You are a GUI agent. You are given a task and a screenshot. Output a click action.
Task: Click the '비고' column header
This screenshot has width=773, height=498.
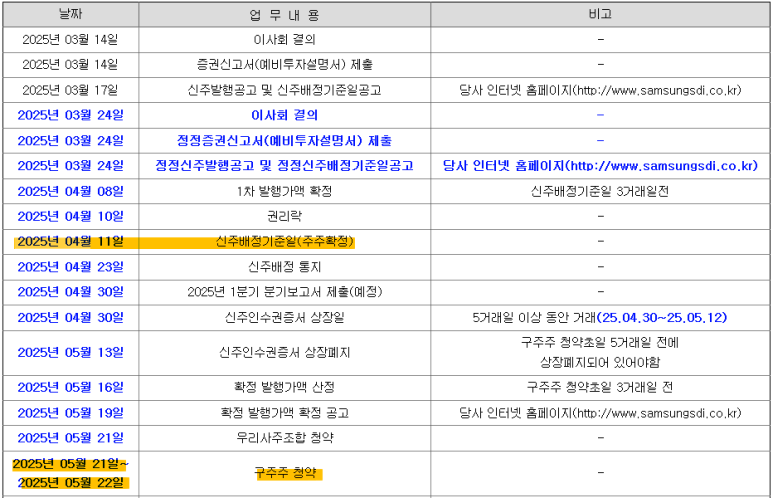pos(600,14)
